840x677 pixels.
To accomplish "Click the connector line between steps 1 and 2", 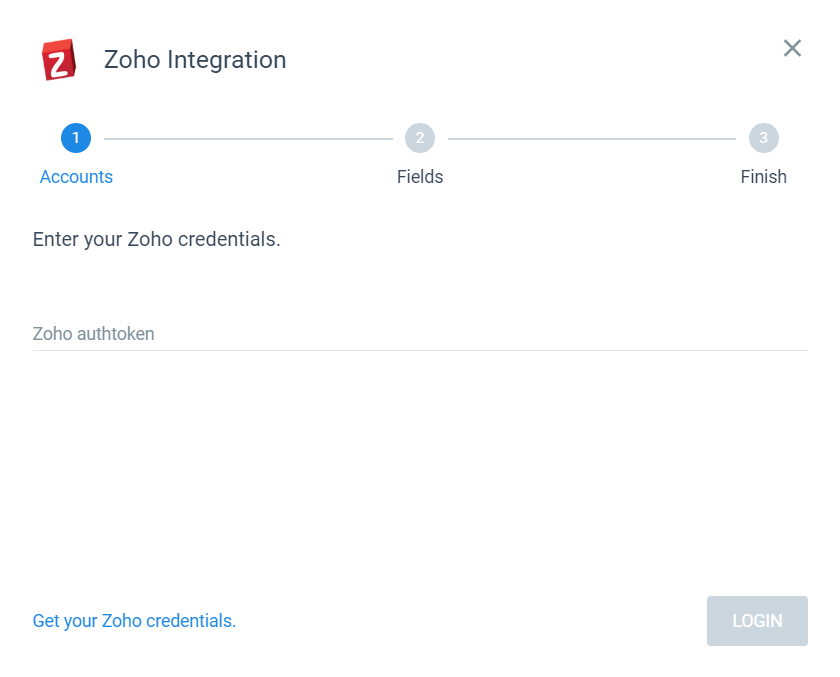I will (x=248, y=139).
